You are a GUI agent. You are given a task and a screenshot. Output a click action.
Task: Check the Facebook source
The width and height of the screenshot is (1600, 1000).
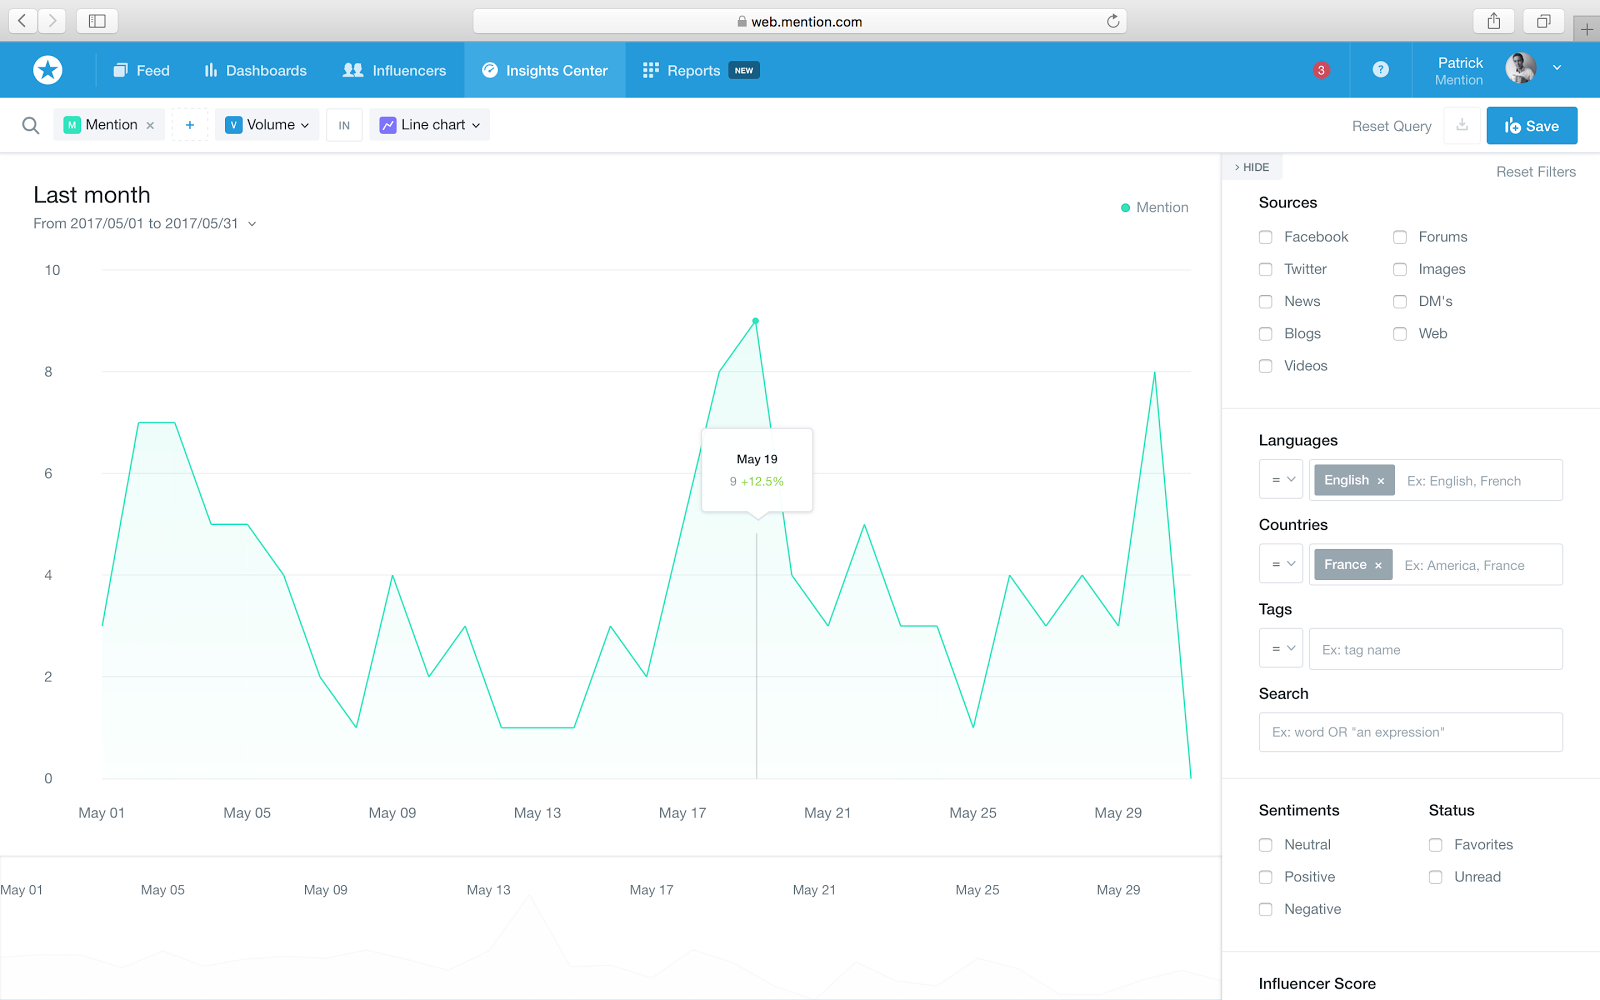click(x=1265, y=237)
